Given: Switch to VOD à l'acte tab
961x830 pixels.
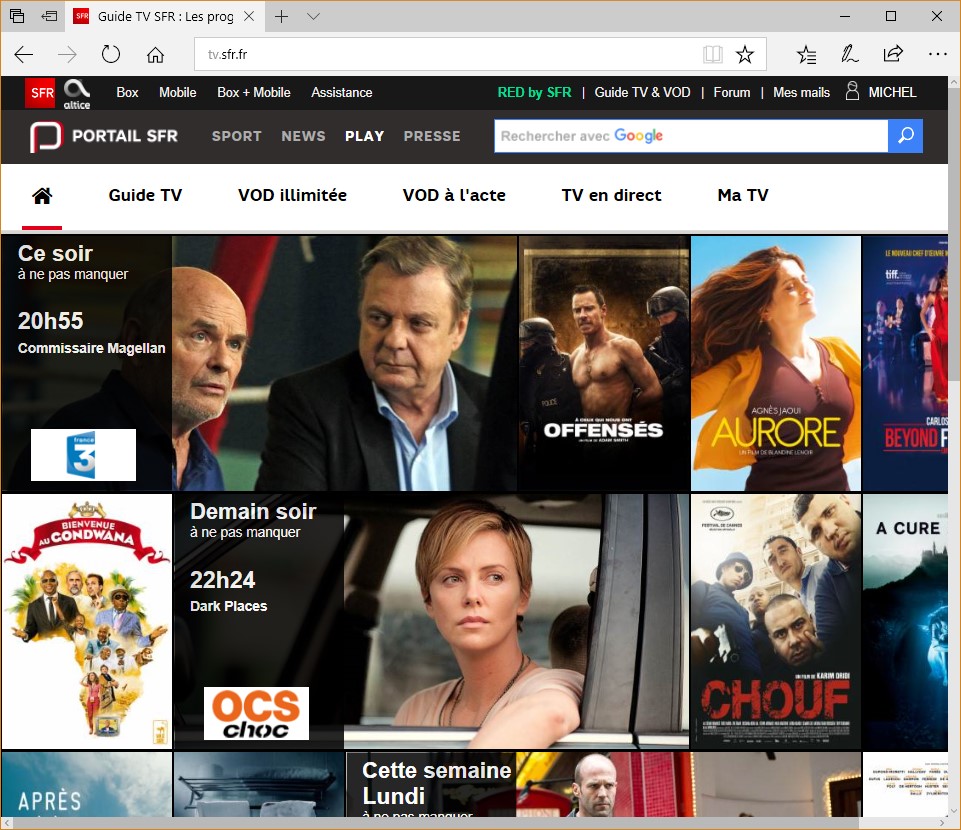Looking at the screenshot, I should [x=454, y=196].
